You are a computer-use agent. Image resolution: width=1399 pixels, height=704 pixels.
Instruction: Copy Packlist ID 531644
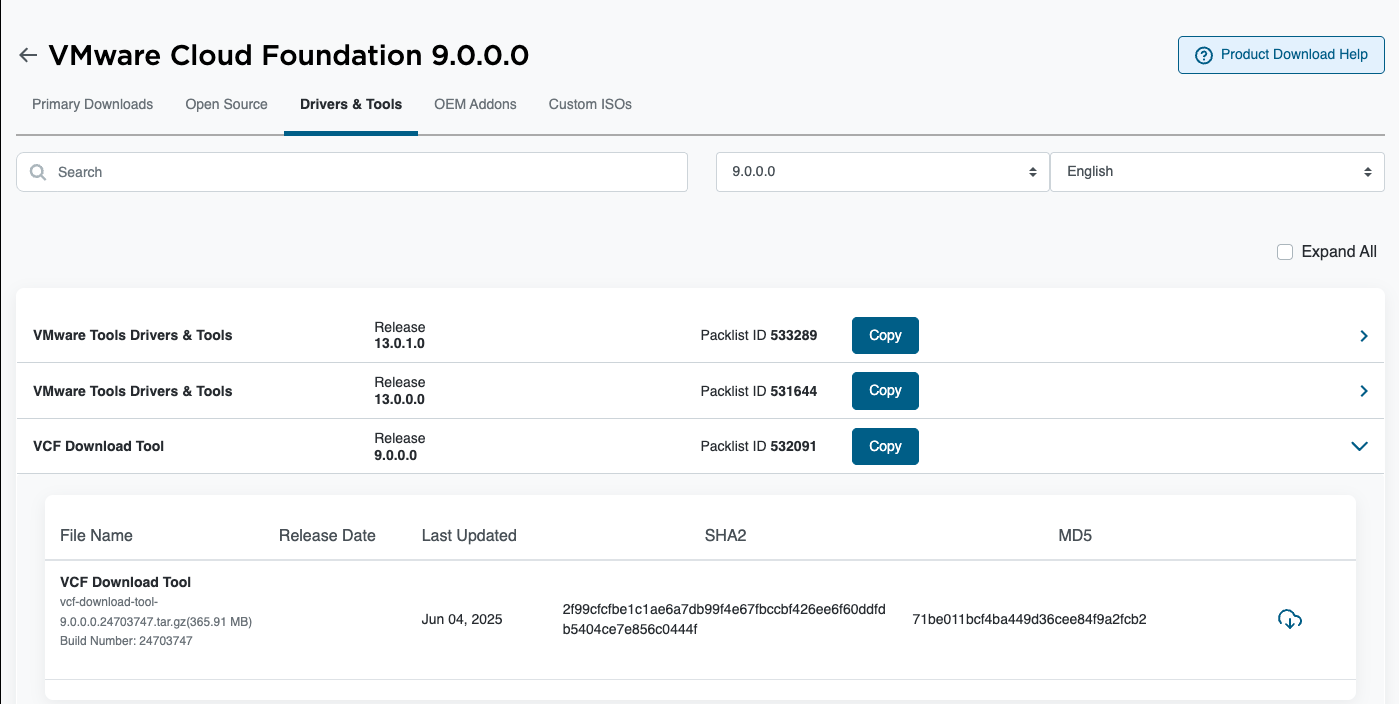(885, 391)
